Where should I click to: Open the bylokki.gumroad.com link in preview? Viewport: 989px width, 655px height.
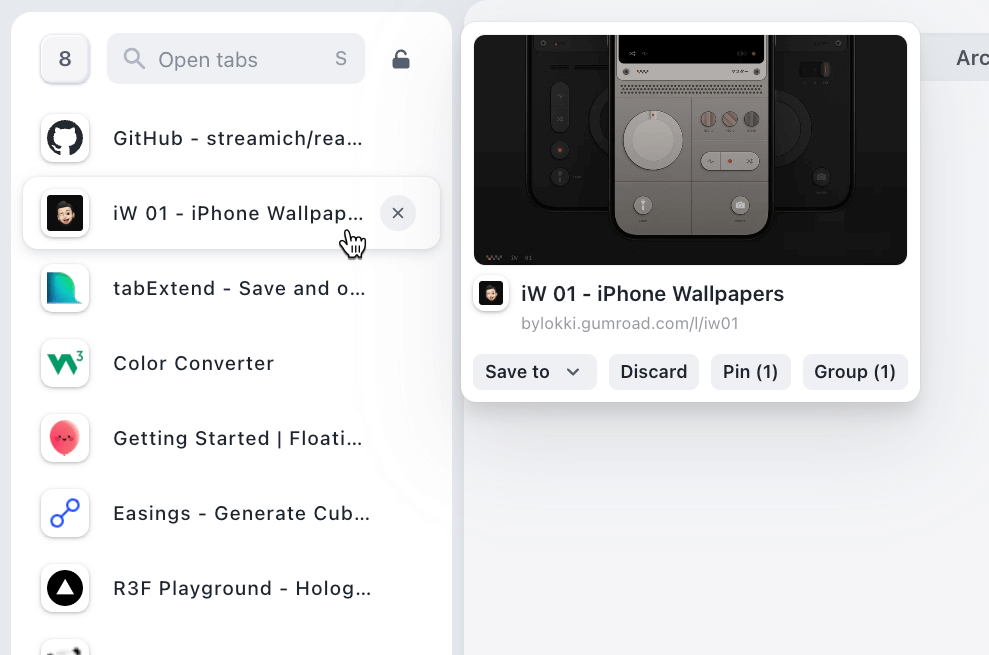(629, 323)
